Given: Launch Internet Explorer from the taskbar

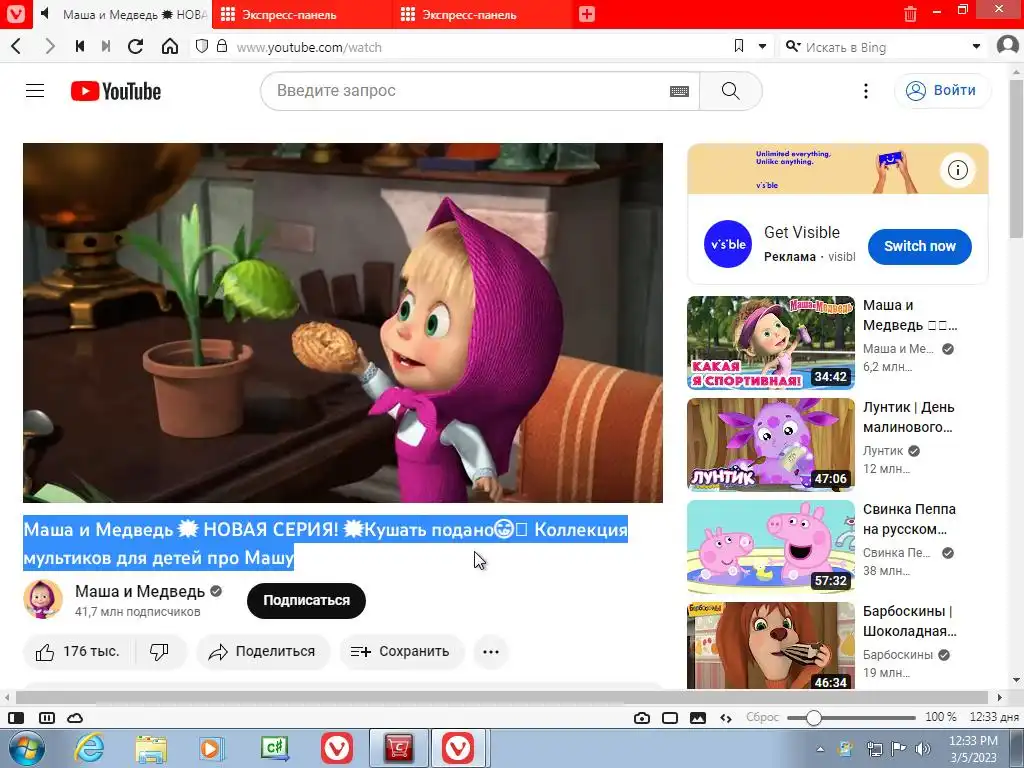Looking at the screenshot, I should (x=89, y=748).
